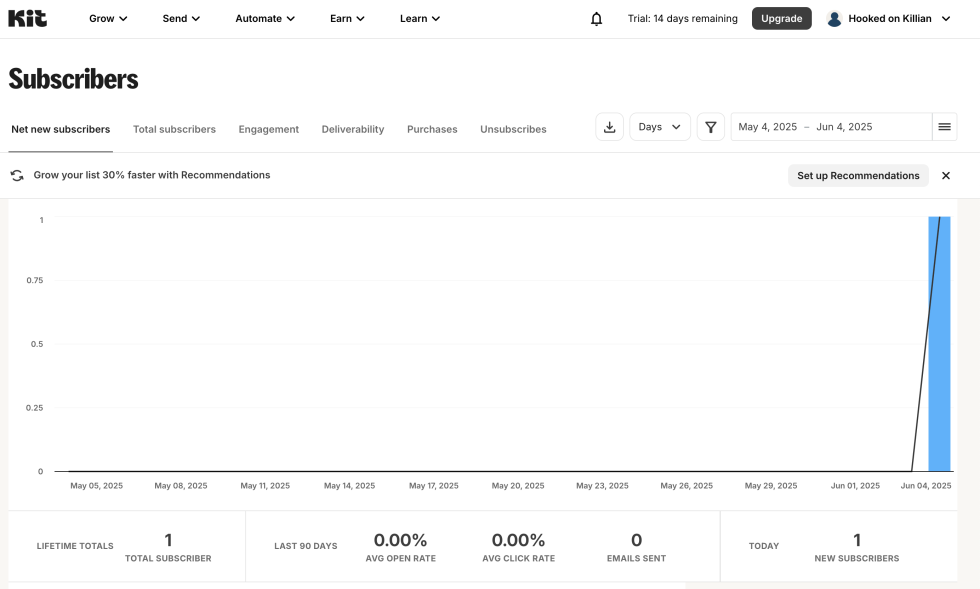
Task: Click the May 20, 2025 axis label
Action: pyautogui.click(x=518, y=486)
